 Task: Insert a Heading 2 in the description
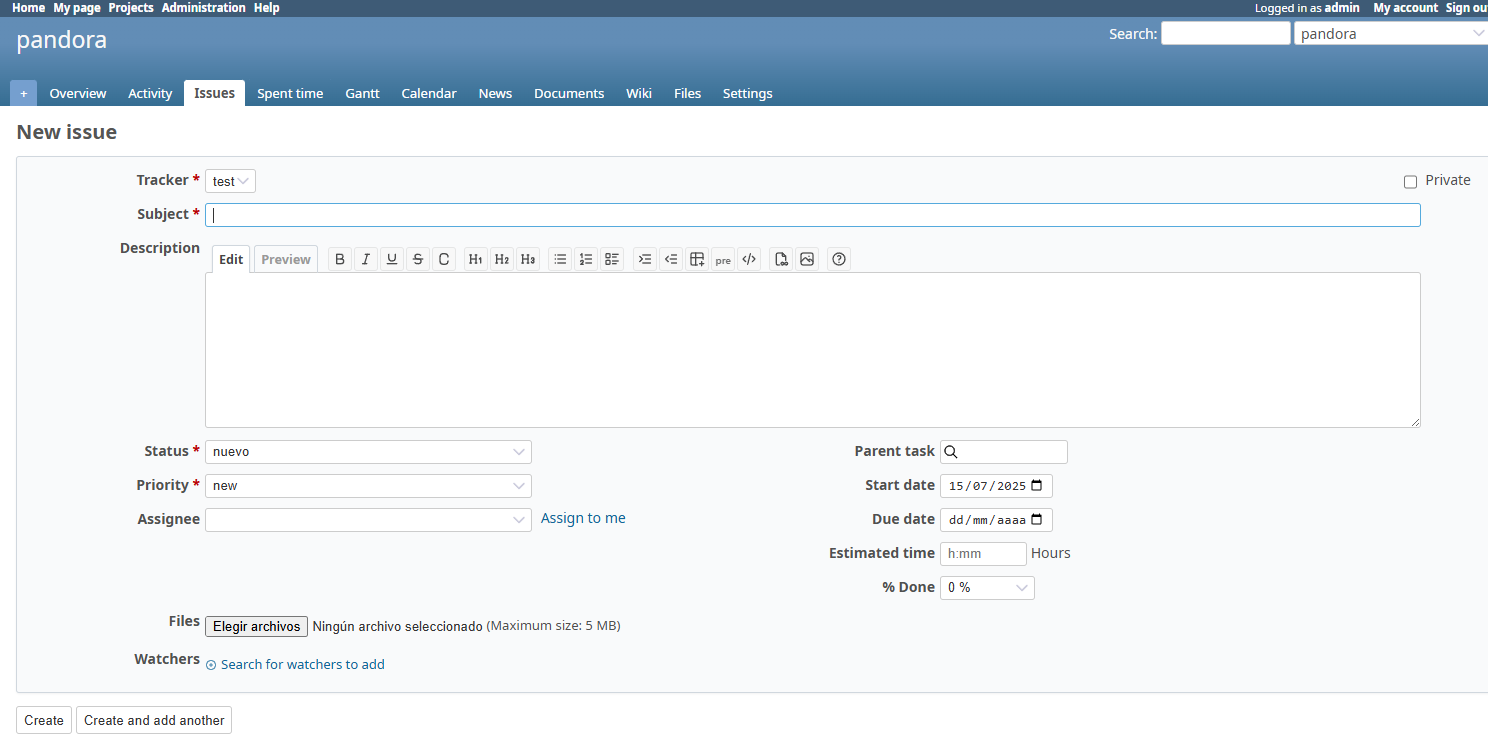click(502, 259)
